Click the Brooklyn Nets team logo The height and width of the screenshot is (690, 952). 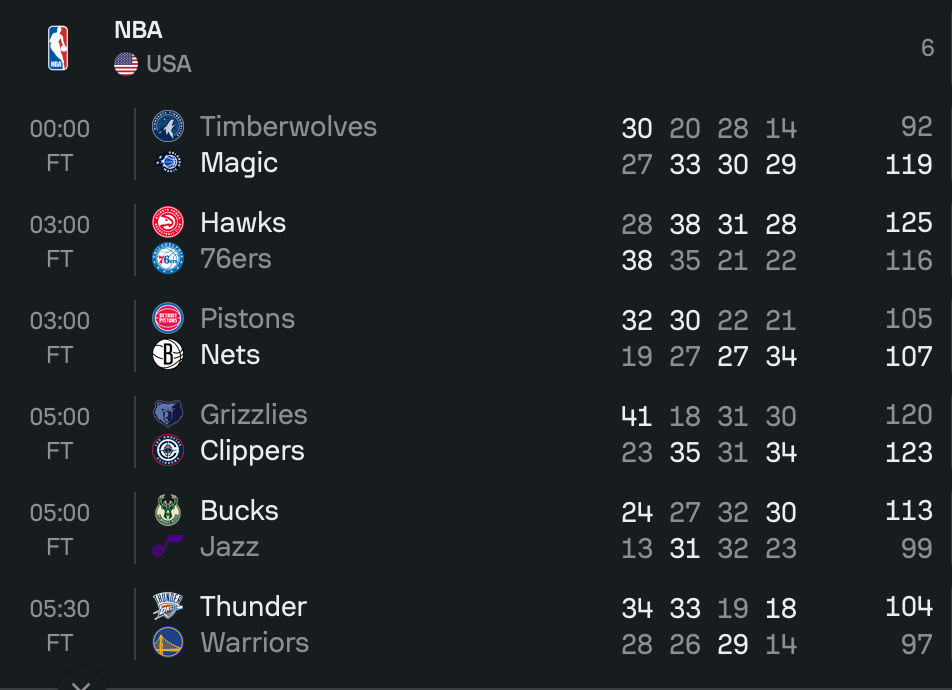(x=168, y=355)
